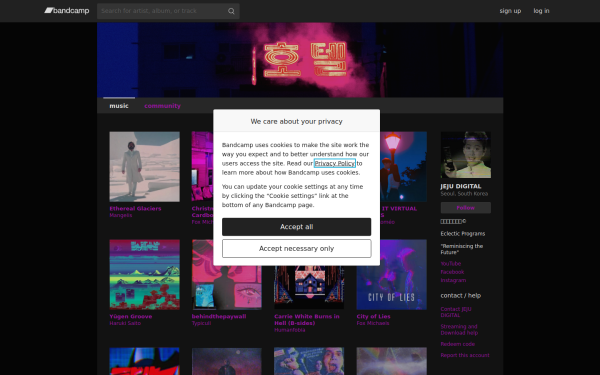Open the Instagram link in sidebar
600x375 pixels.
(453, 280)
